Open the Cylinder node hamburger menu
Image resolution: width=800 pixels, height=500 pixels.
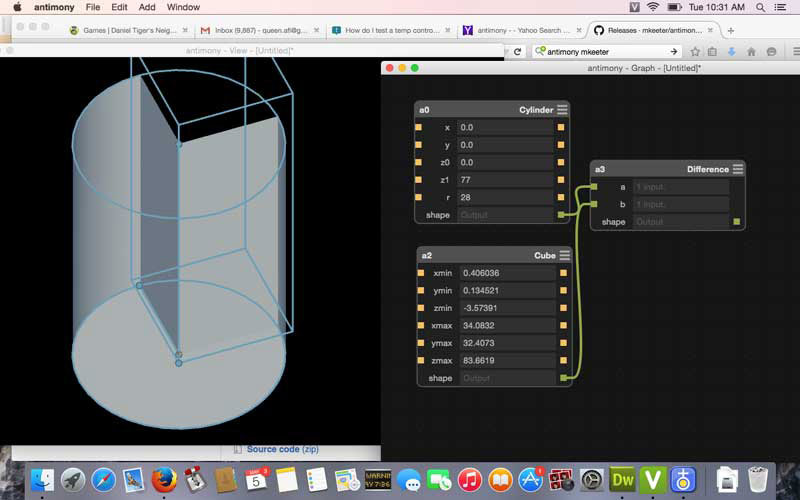click(x=562, y=110)
